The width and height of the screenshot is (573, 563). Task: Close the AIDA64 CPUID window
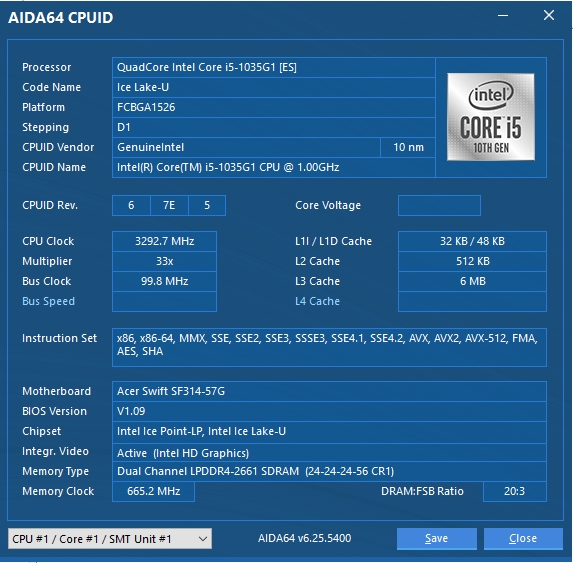click(549, 15)
